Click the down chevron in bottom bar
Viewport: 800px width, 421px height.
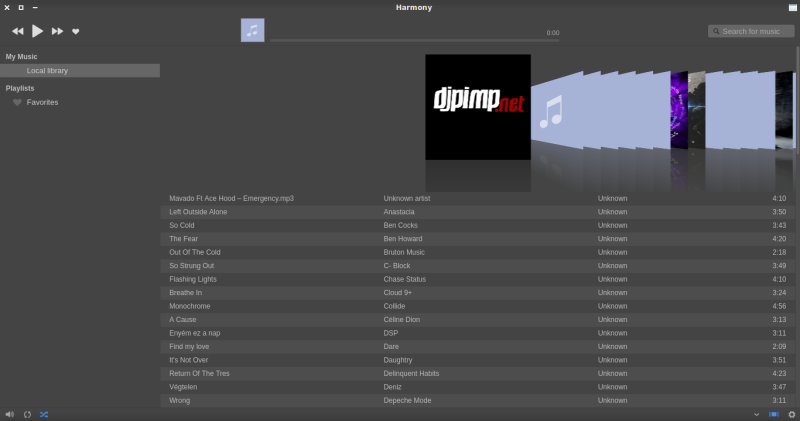coord(757,414)
